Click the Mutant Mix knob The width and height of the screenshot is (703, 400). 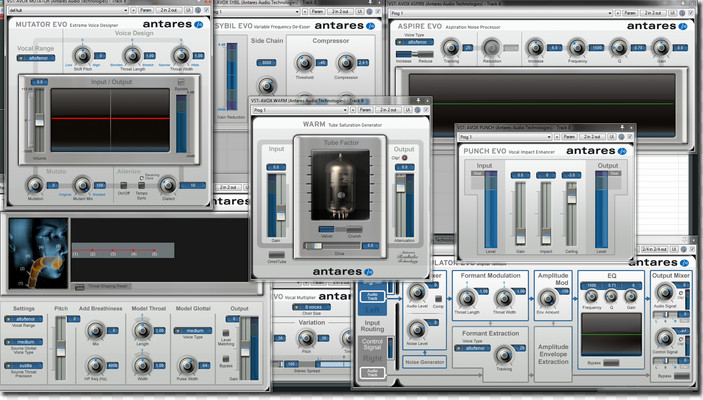point(82,185)
